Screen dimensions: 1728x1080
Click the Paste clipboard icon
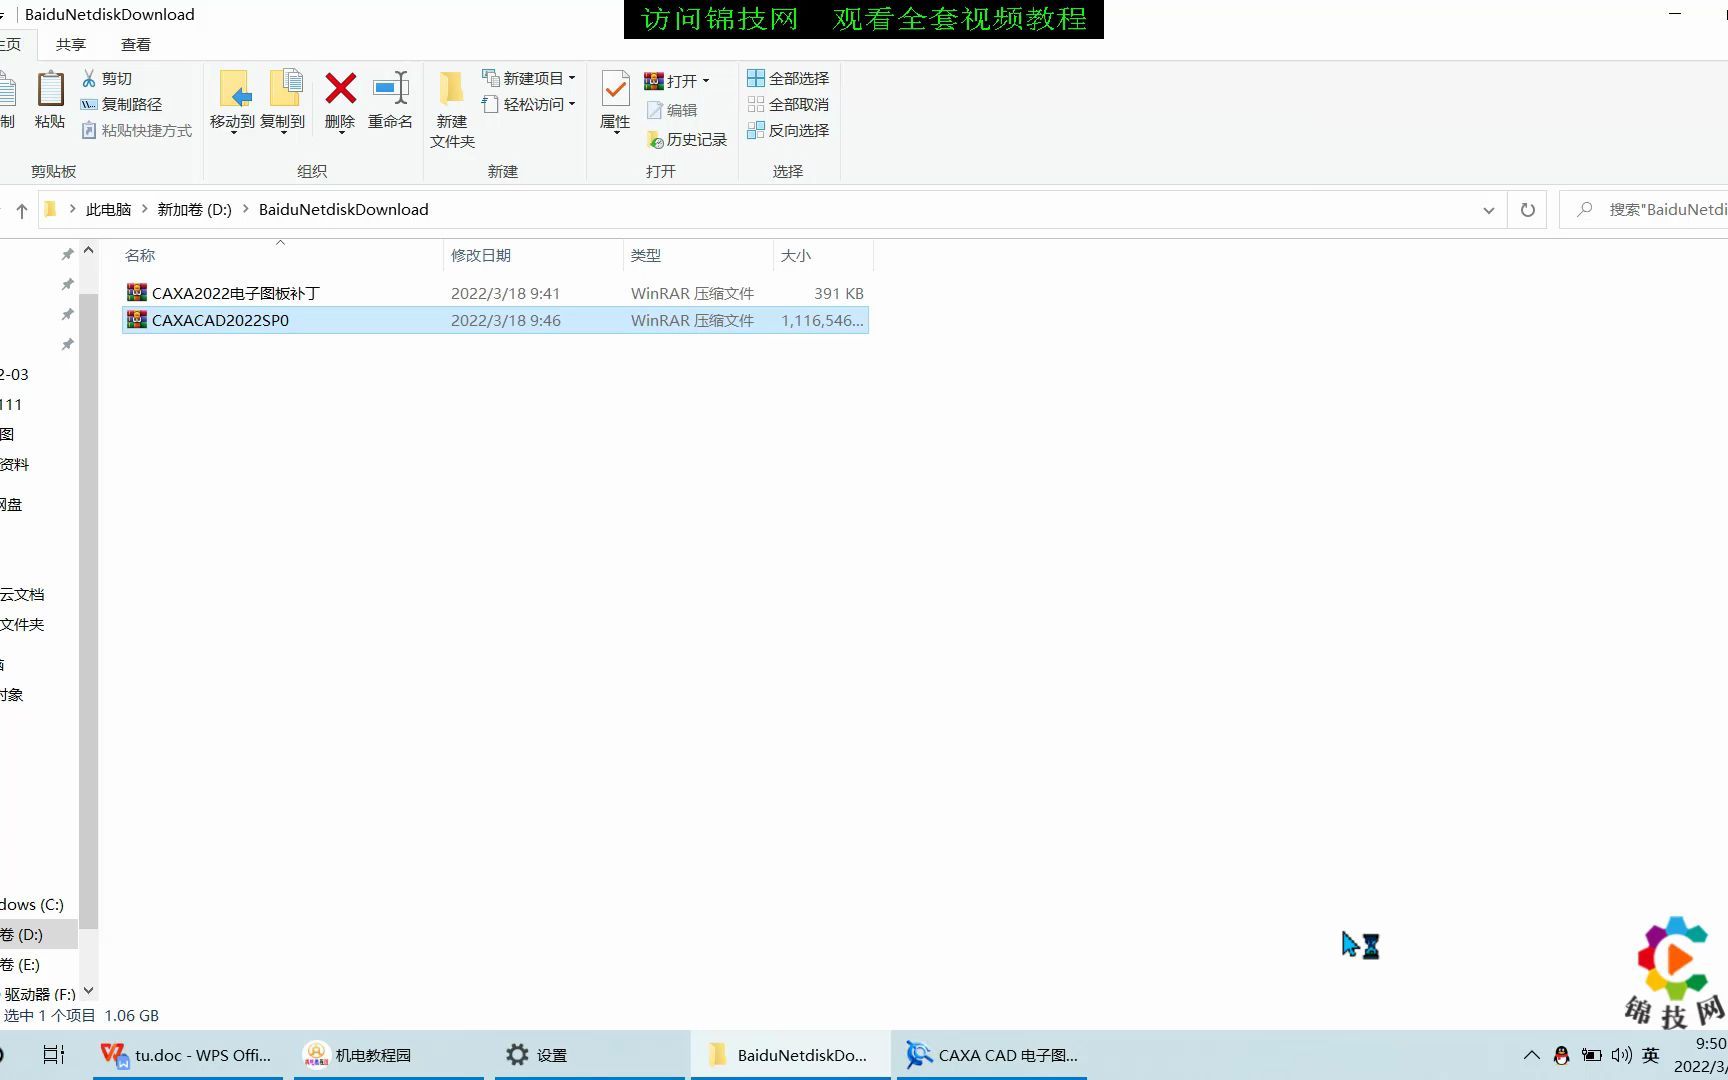coord(50,90)
